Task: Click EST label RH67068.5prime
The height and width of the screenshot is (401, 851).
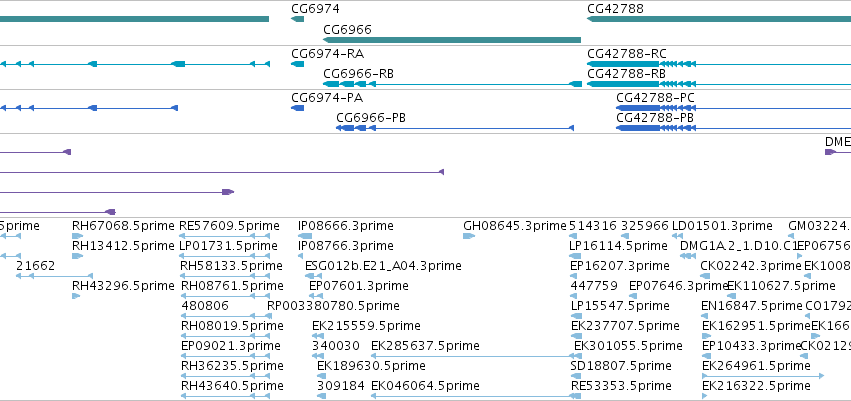Action: pyautogui.click(x=123, y=226)
